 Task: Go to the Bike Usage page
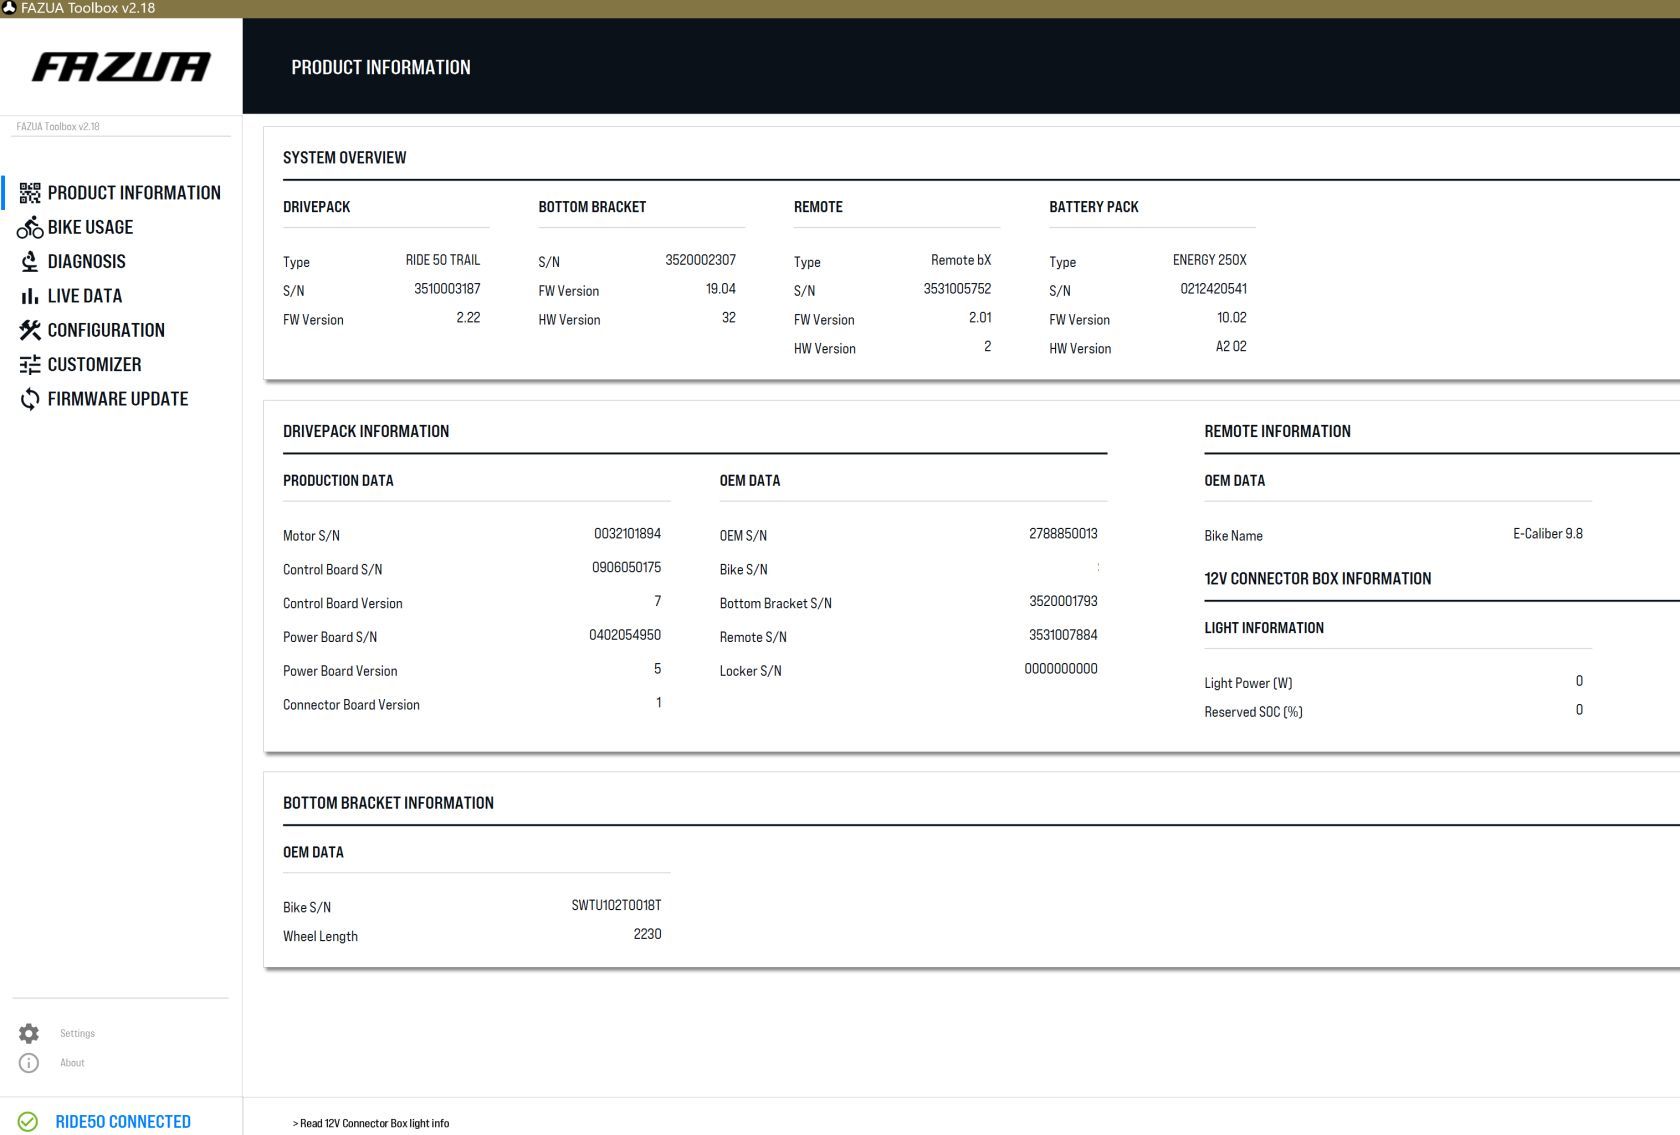90,227
